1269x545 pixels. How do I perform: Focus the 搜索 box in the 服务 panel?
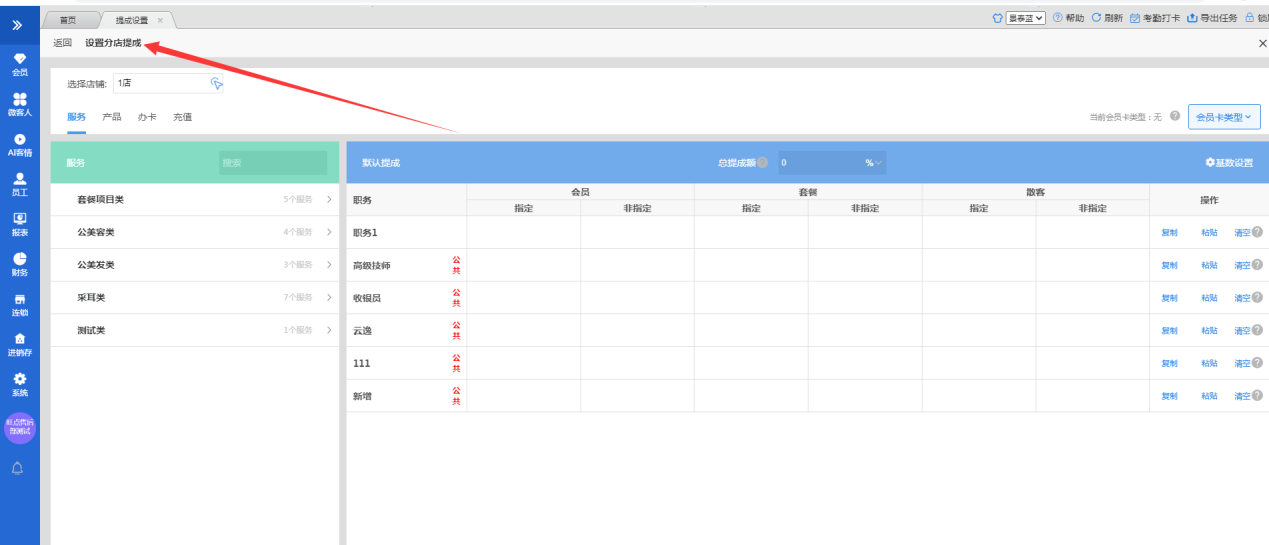tap(273, 162)
